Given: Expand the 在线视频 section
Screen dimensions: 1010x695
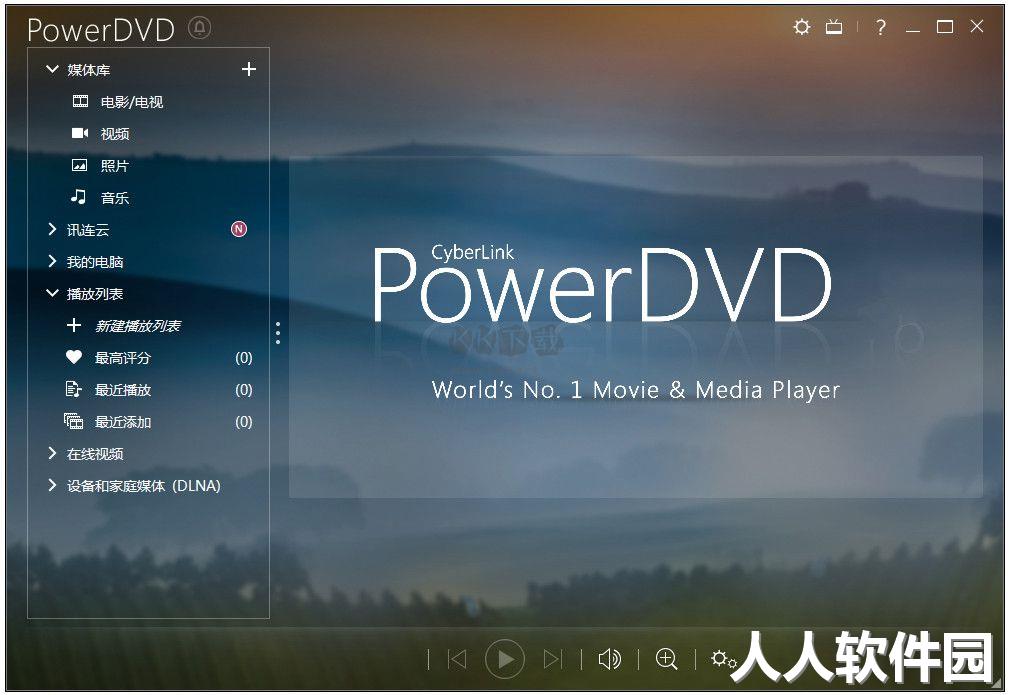Looking at the screenshot, I should tap(52, 453).
